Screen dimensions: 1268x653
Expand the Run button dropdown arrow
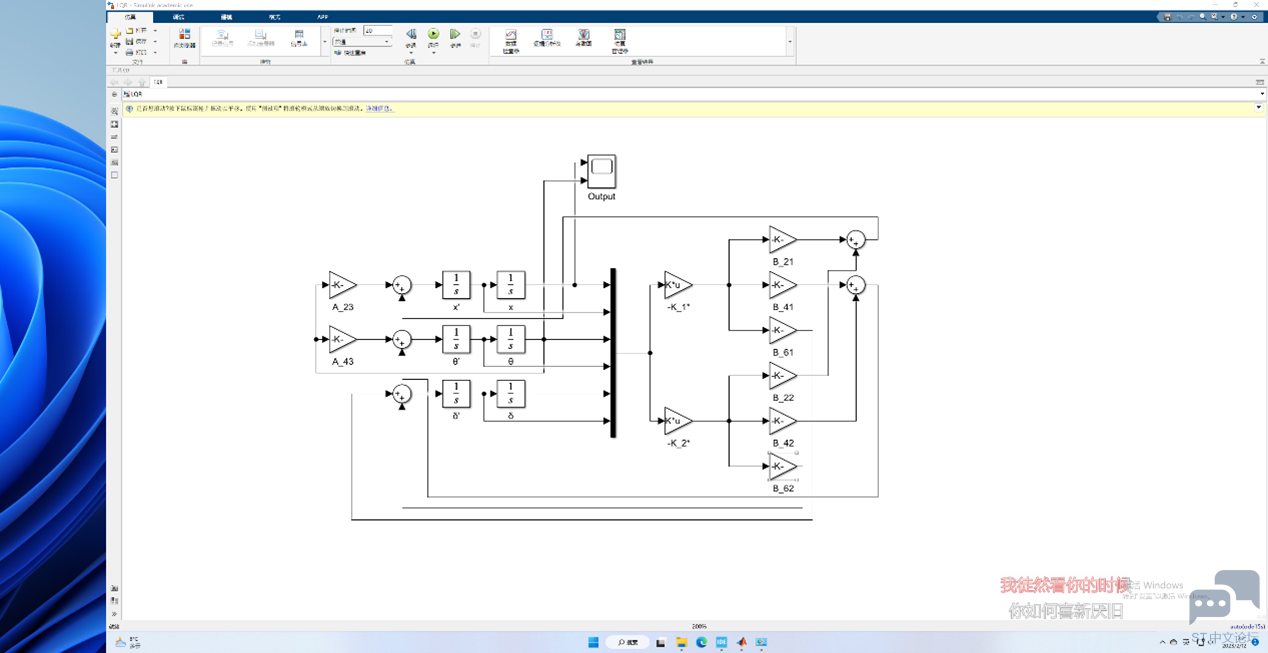433,53
